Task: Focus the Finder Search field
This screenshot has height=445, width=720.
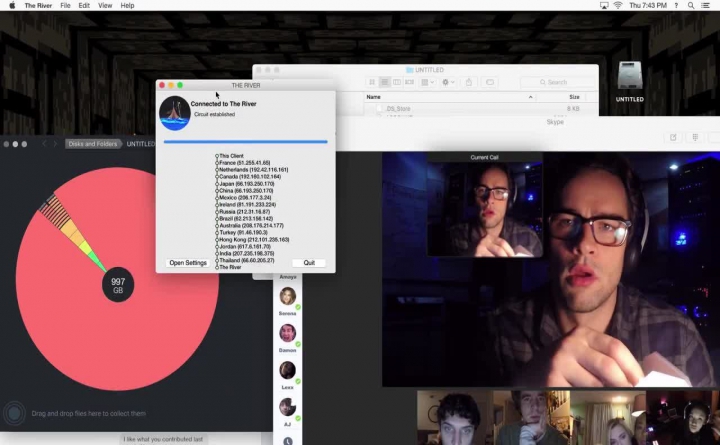Action: 557,82
